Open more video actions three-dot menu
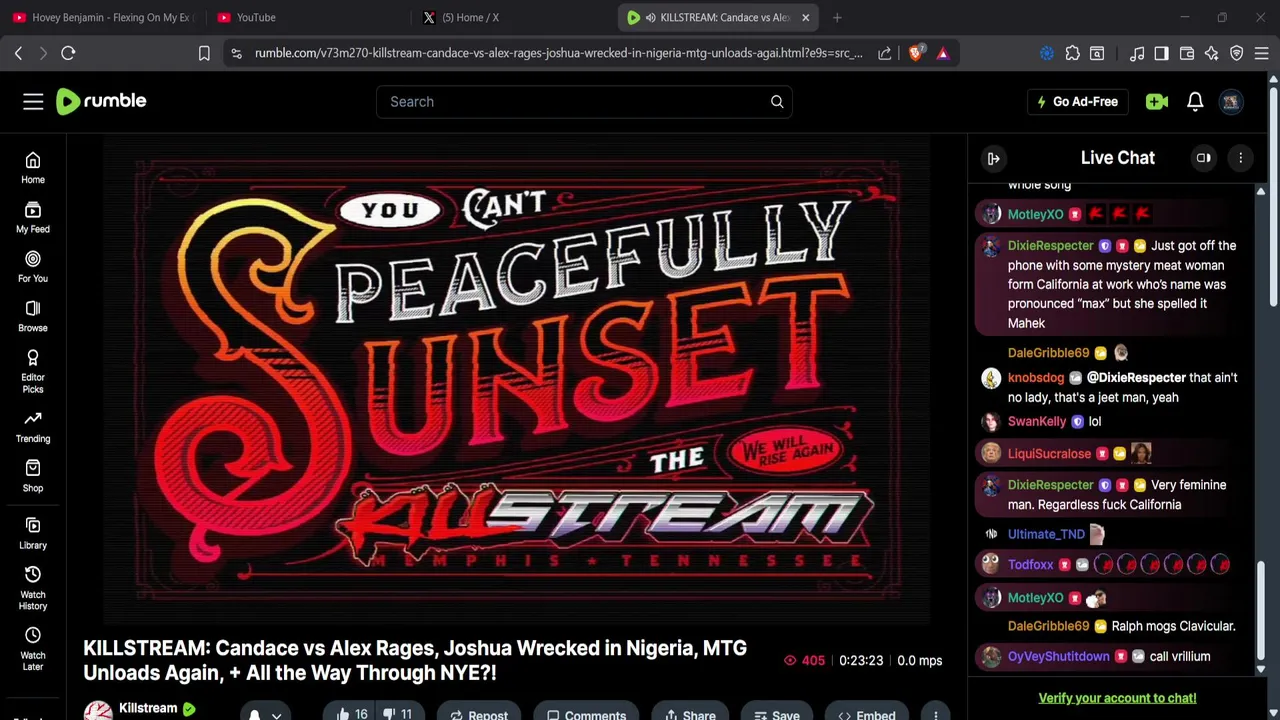The width and height of the screenshot is (1280, 720). [x=935, y=714]
